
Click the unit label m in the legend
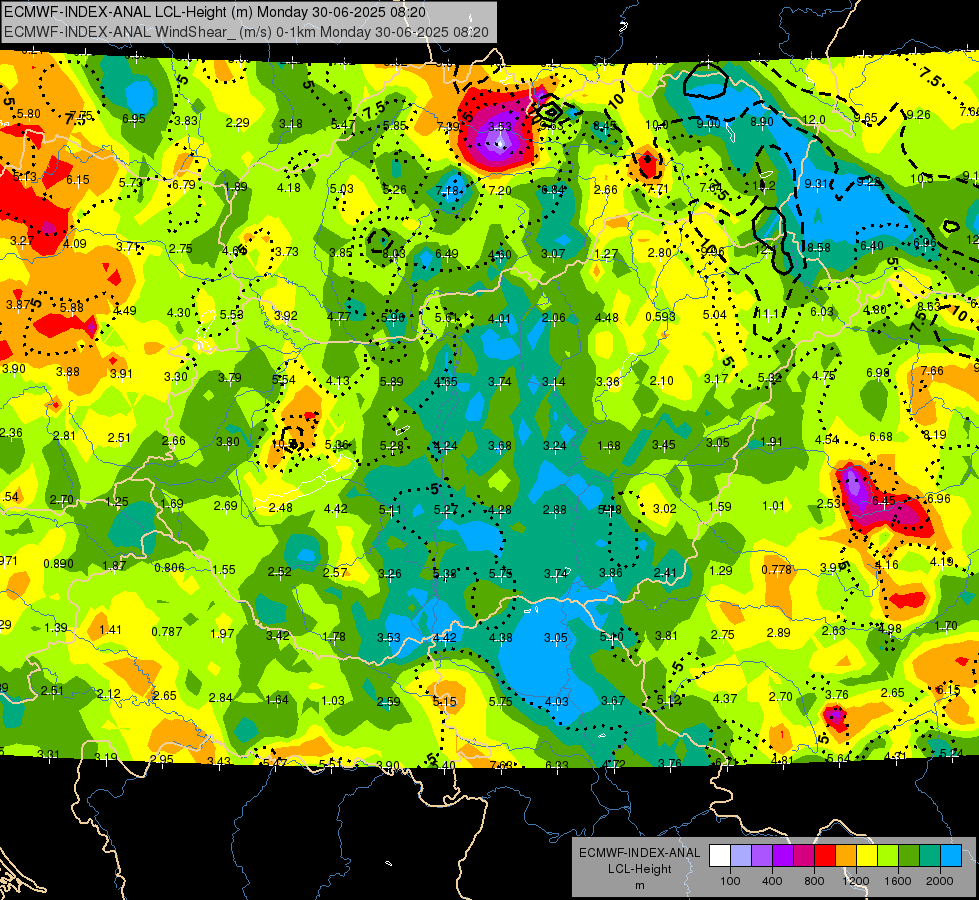pos(640,885)
